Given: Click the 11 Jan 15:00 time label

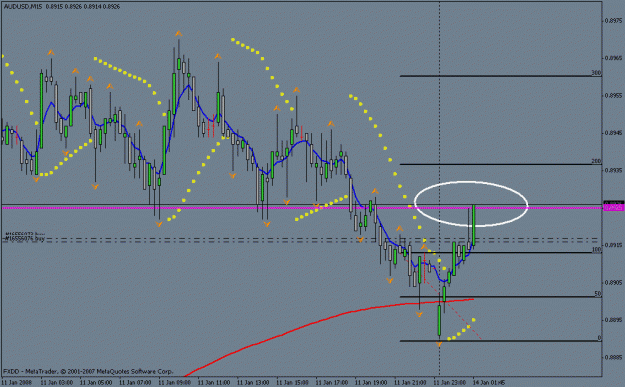Looking at the screenshot, I should point(292,383).
